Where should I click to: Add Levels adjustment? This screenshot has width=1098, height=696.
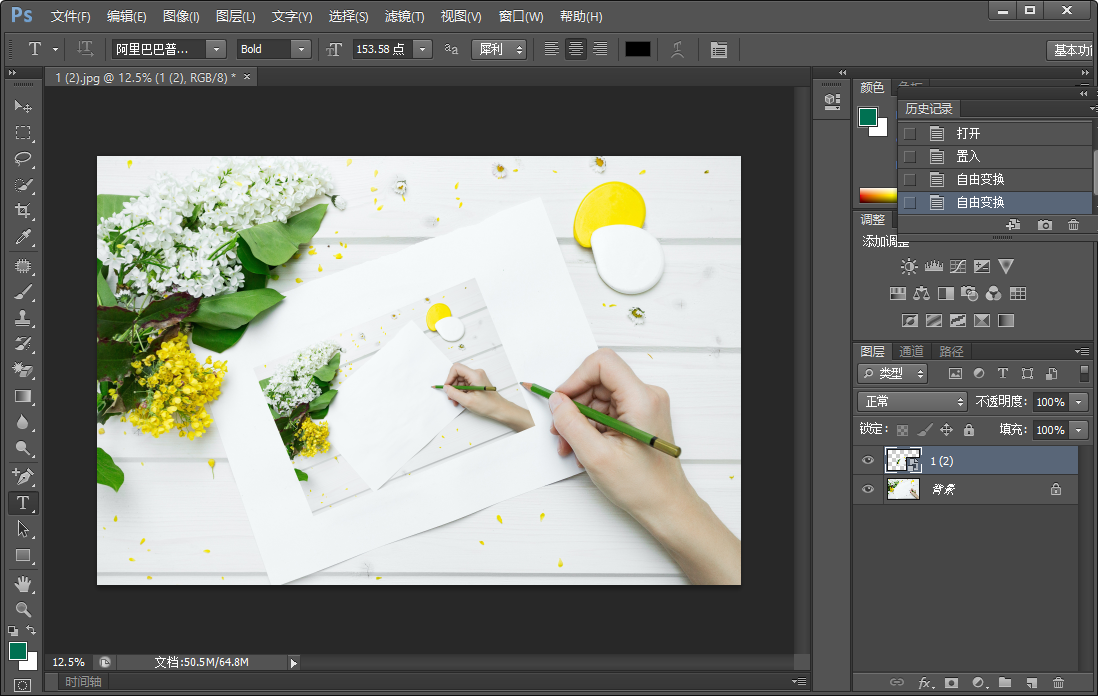pyautogui.click(x=933, y=266)
